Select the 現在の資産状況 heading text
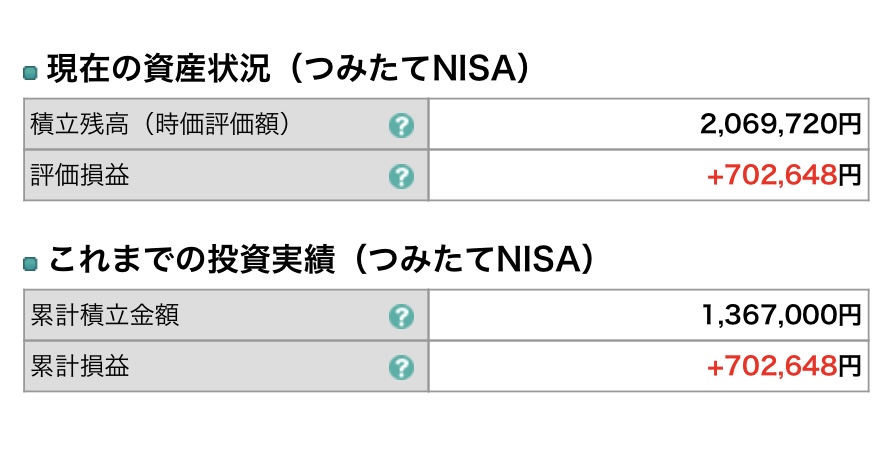Viewport: 889px width, 473px height. pyautogui.click(x=158, y=69)
